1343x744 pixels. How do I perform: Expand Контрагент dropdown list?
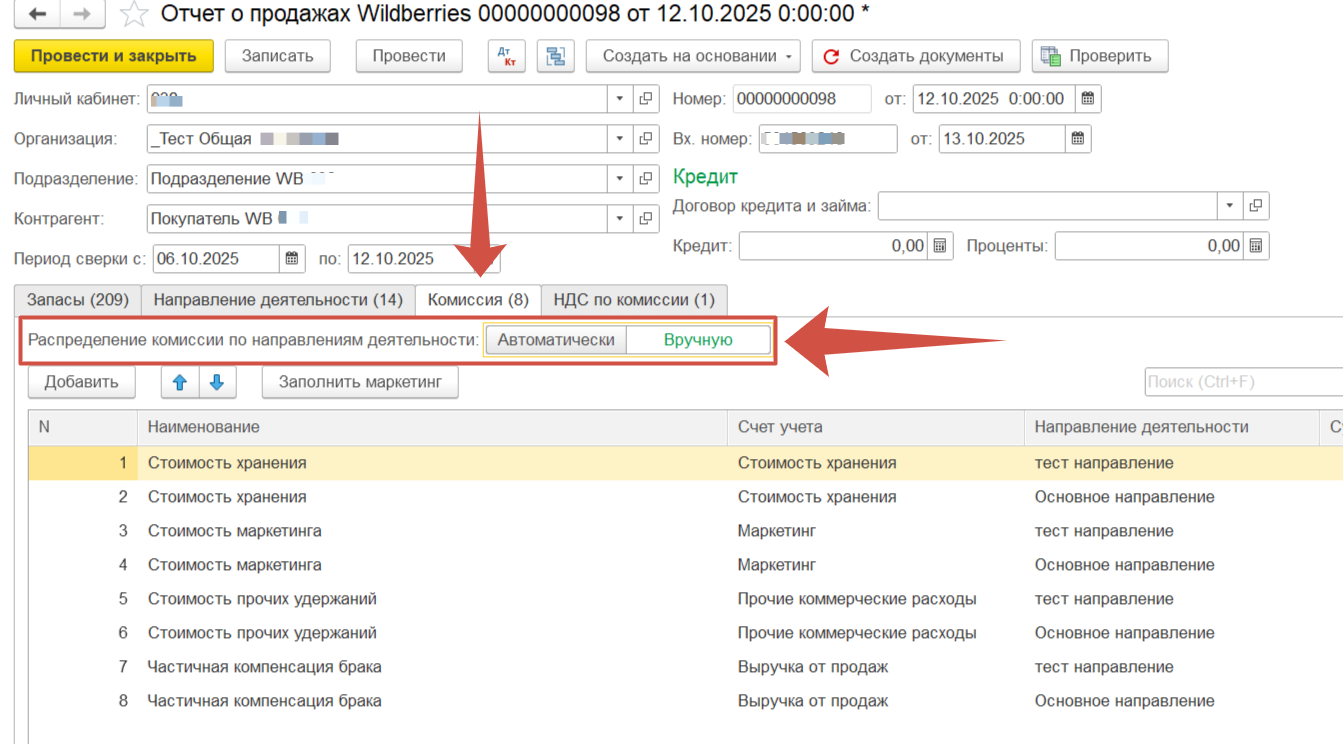(x=620, y=219)
